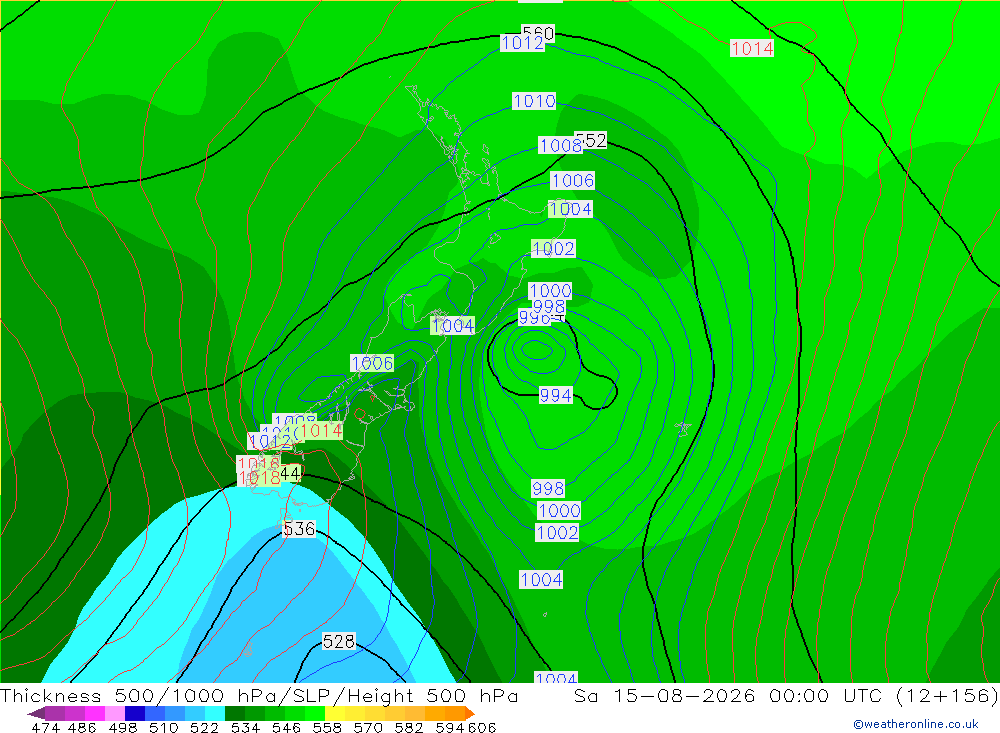Click the 1002 isobar label south of the low
This screenshot has width=1000, height=733.
coord(557,532)
